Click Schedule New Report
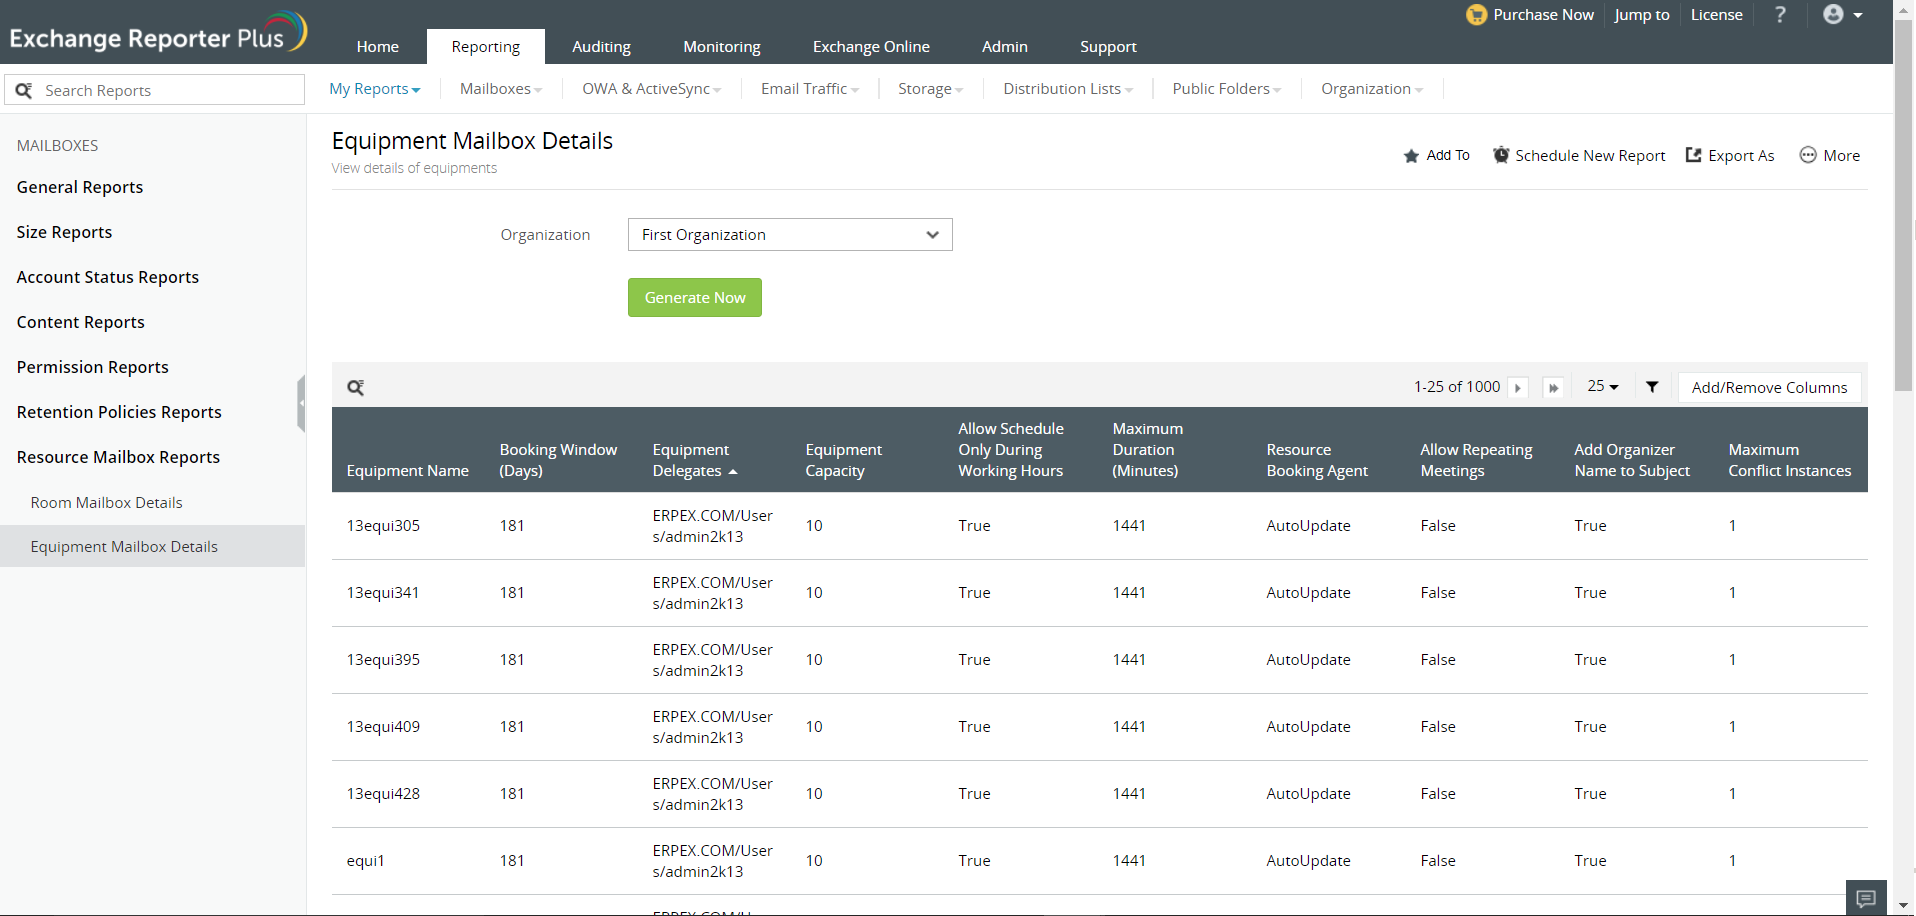Viewport: 1916px width, 916px height. (x=1579, y=156)
